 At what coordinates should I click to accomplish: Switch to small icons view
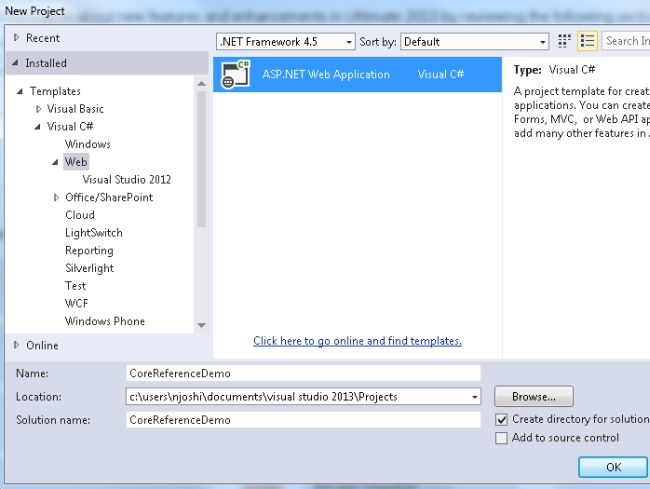[564, 41]
